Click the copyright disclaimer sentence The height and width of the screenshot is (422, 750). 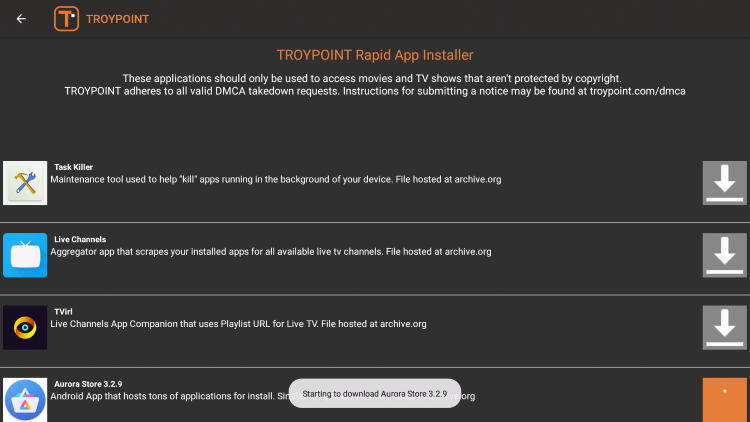pyautogui.click(x=372, y=78)
